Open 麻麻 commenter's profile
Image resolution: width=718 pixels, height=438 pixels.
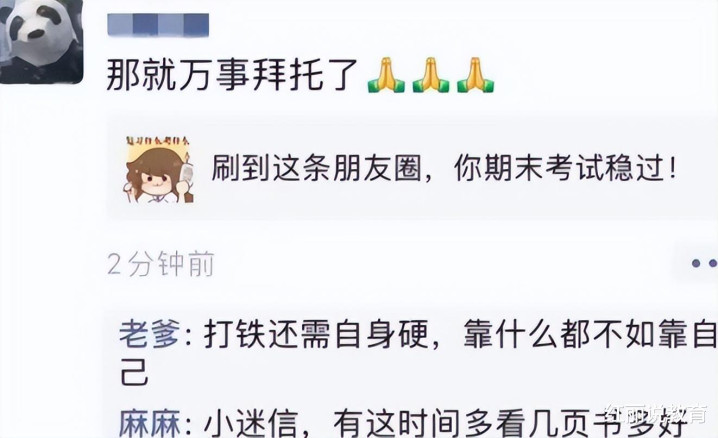point(150,423)
